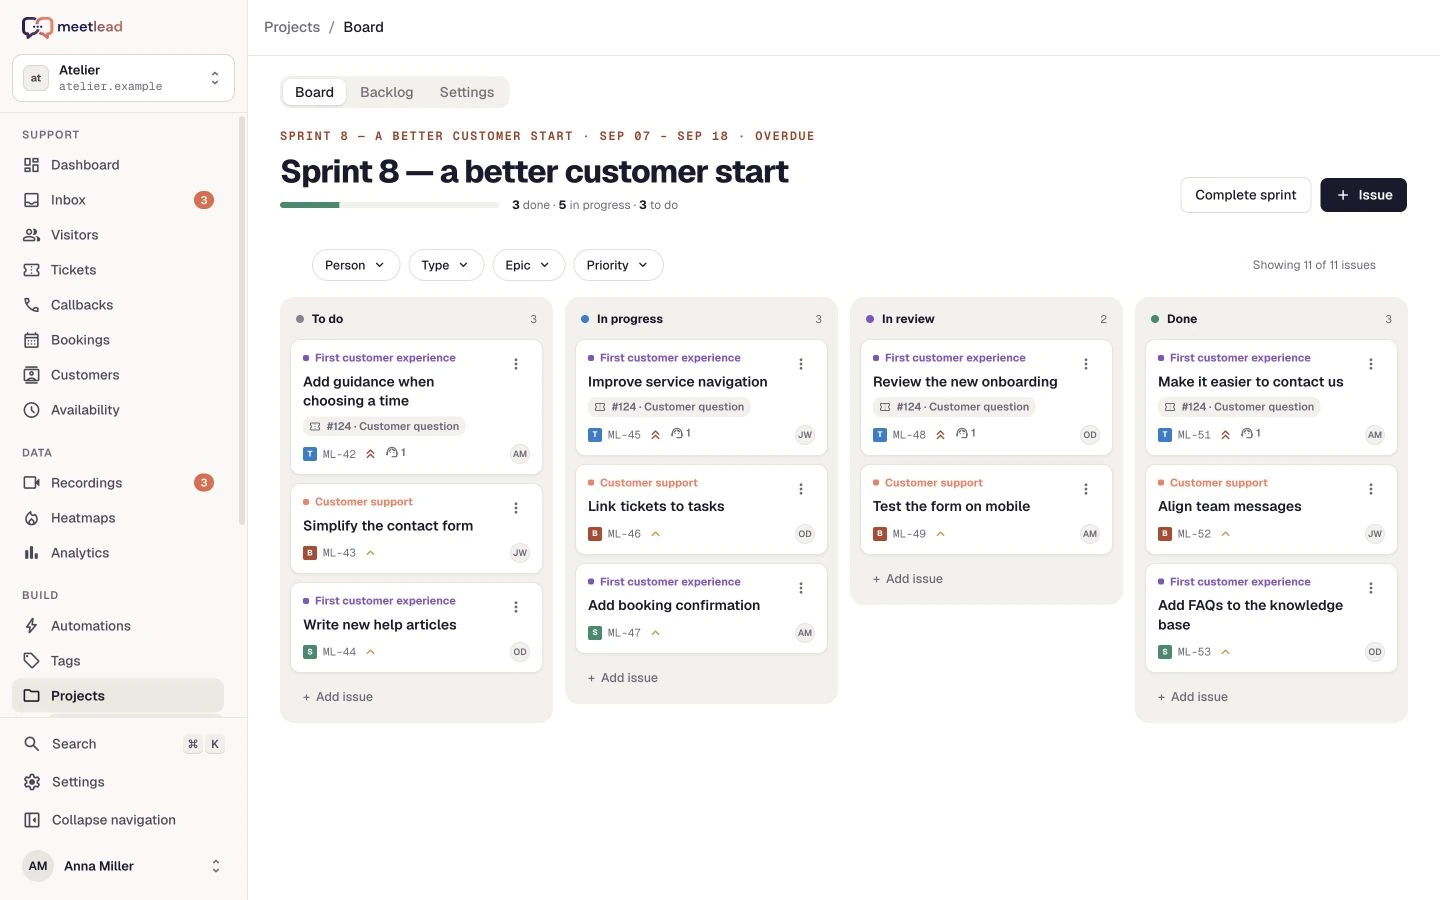Image resolution: width=1440 pixels, height=900 pixels.
Task: Create a new Issue button
Action: tap(1364, 195)
